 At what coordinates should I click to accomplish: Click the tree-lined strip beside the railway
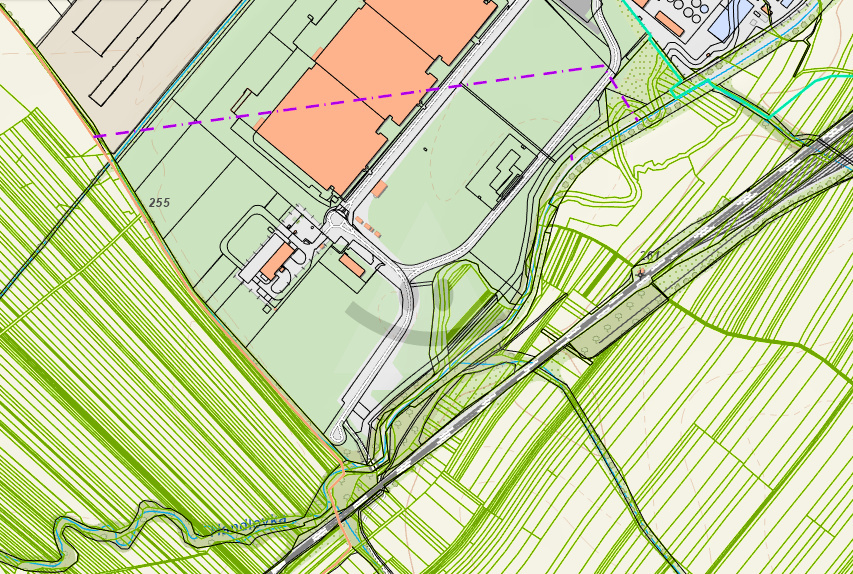[x=617, y=321]
